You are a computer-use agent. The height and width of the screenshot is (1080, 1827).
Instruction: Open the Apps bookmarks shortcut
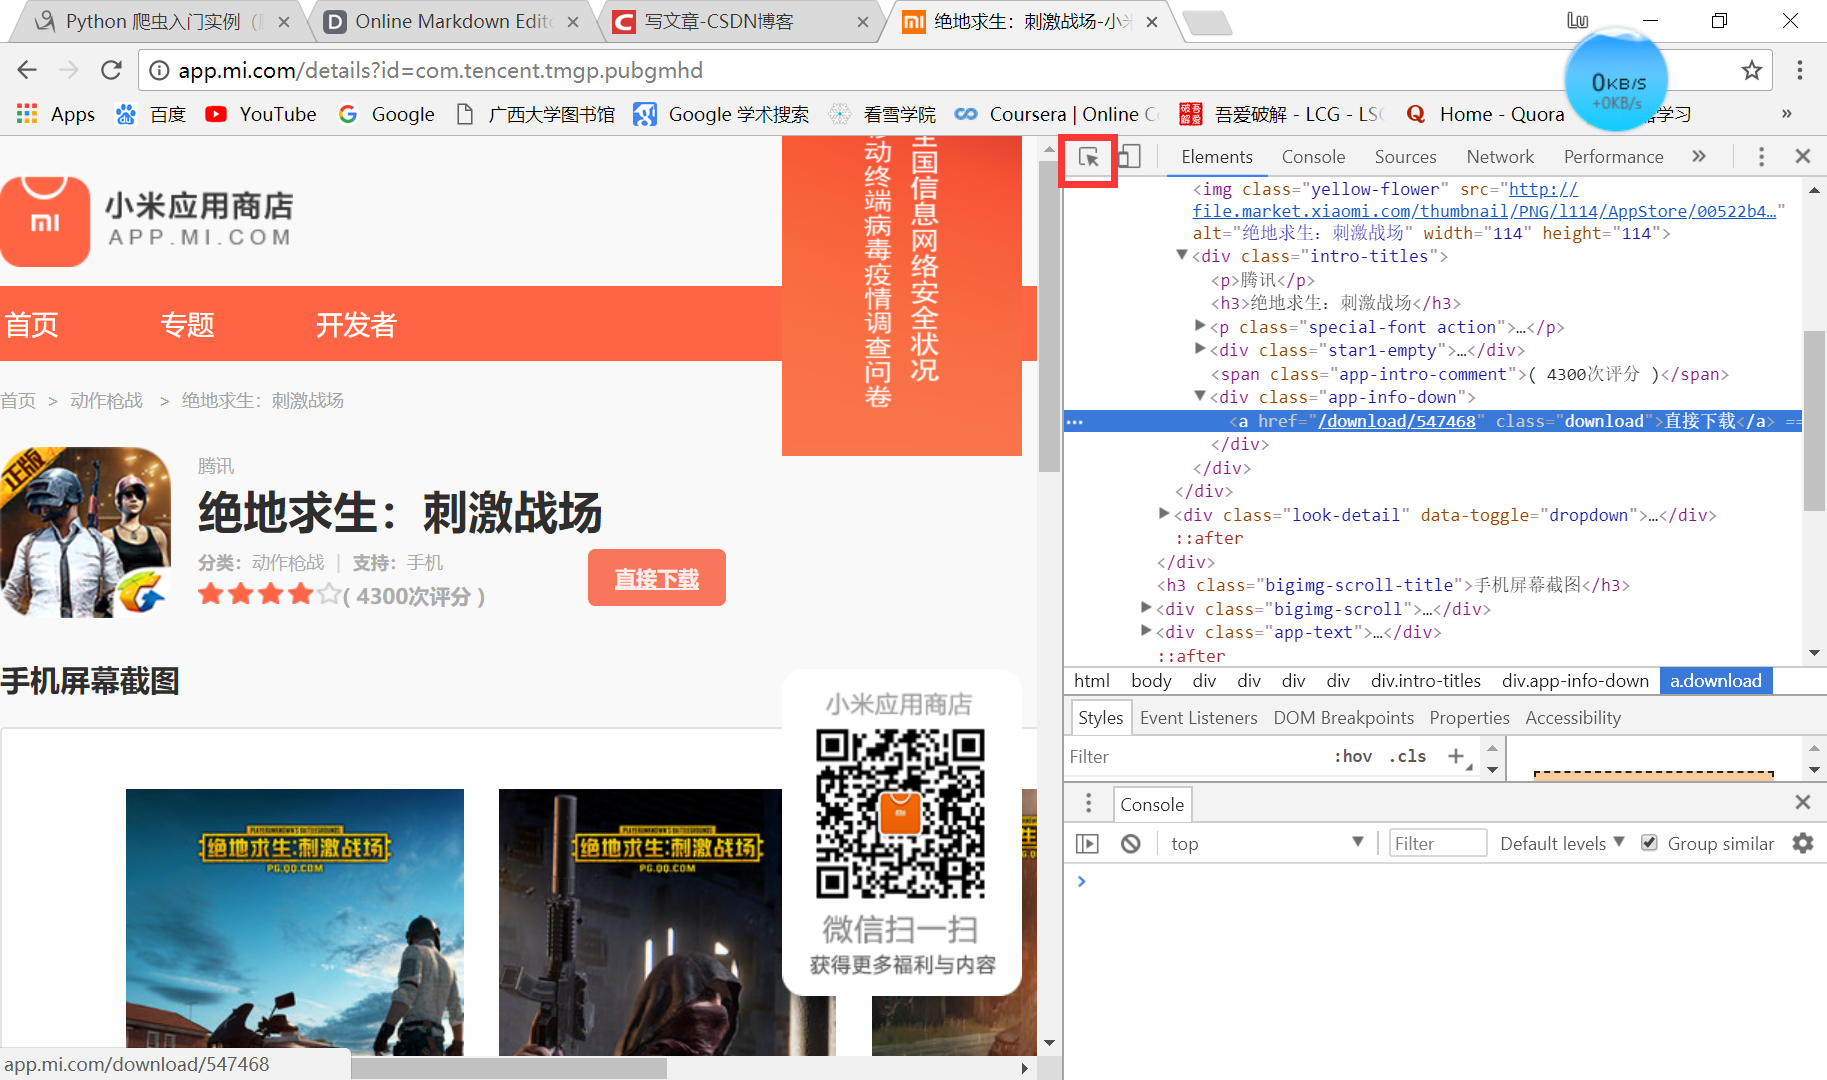point(56,114)
